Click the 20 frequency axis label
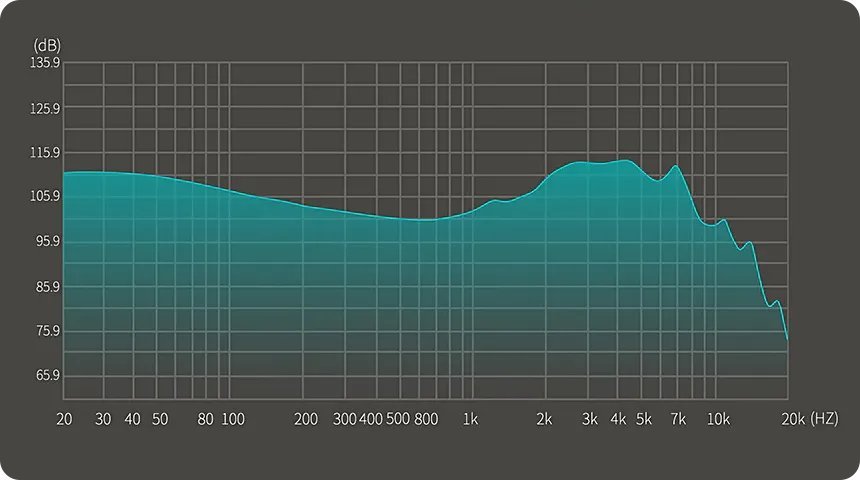Screen dimensions: 860x480 tap(64, 419)
